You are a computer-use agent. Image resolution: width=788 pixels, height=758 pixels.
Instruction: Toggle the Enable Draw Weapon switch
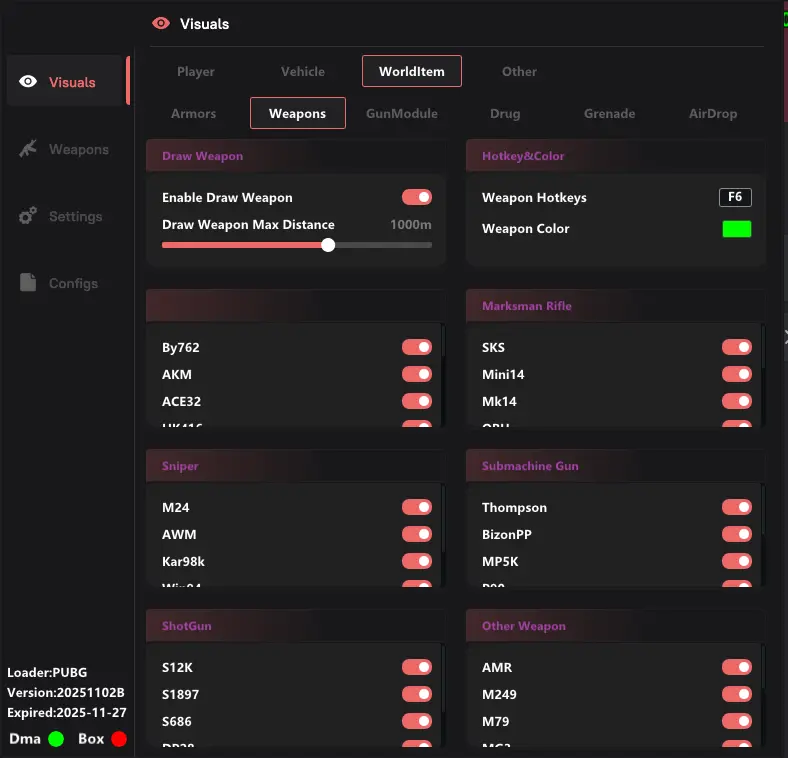pos(417,197)
